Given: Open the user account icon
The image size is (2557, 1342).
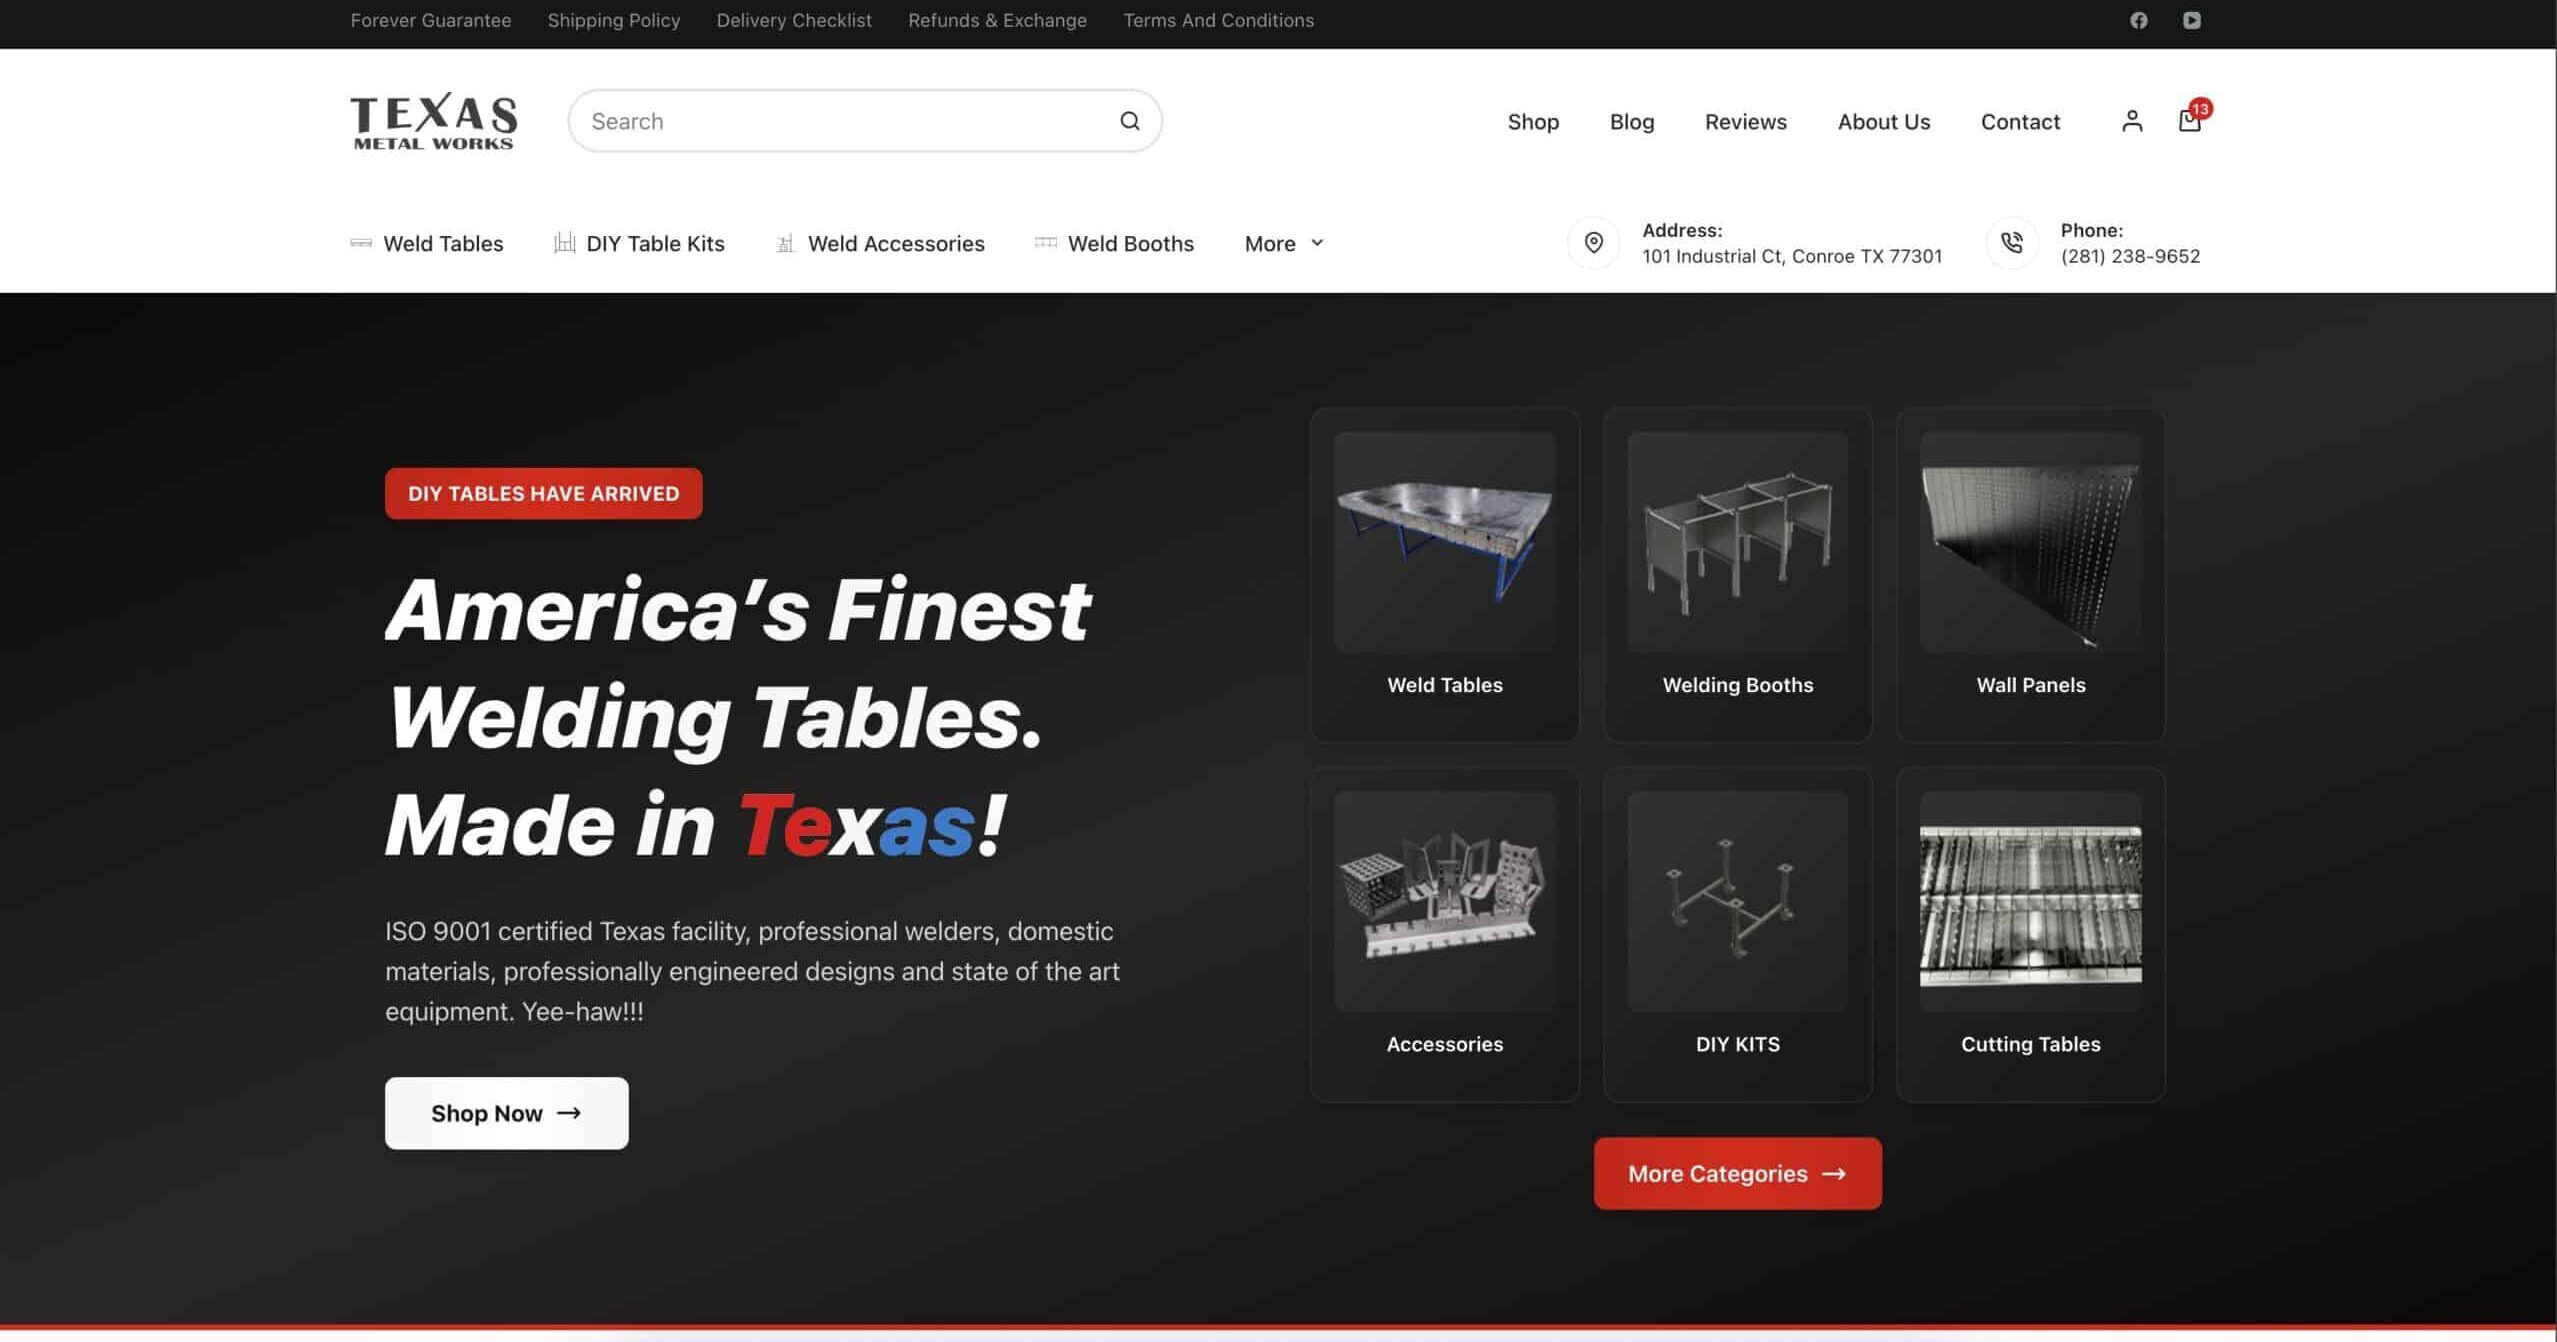Looking at the screenshot, I should click(2131, 121).
